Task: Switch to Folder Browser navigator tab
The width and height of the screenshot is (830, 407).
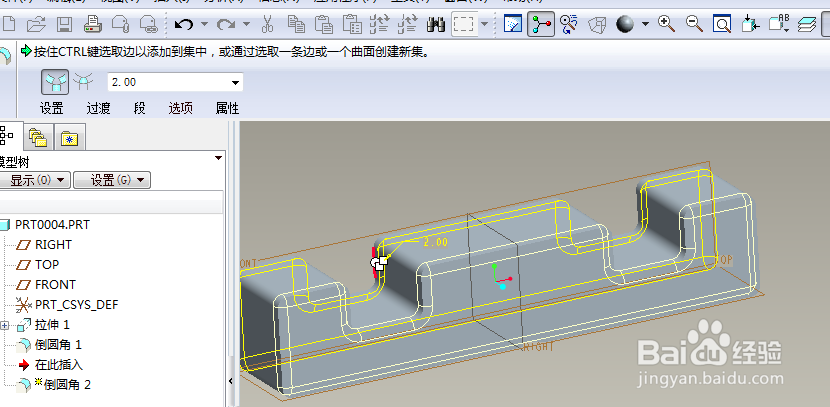Action: (x=38, y=139)
